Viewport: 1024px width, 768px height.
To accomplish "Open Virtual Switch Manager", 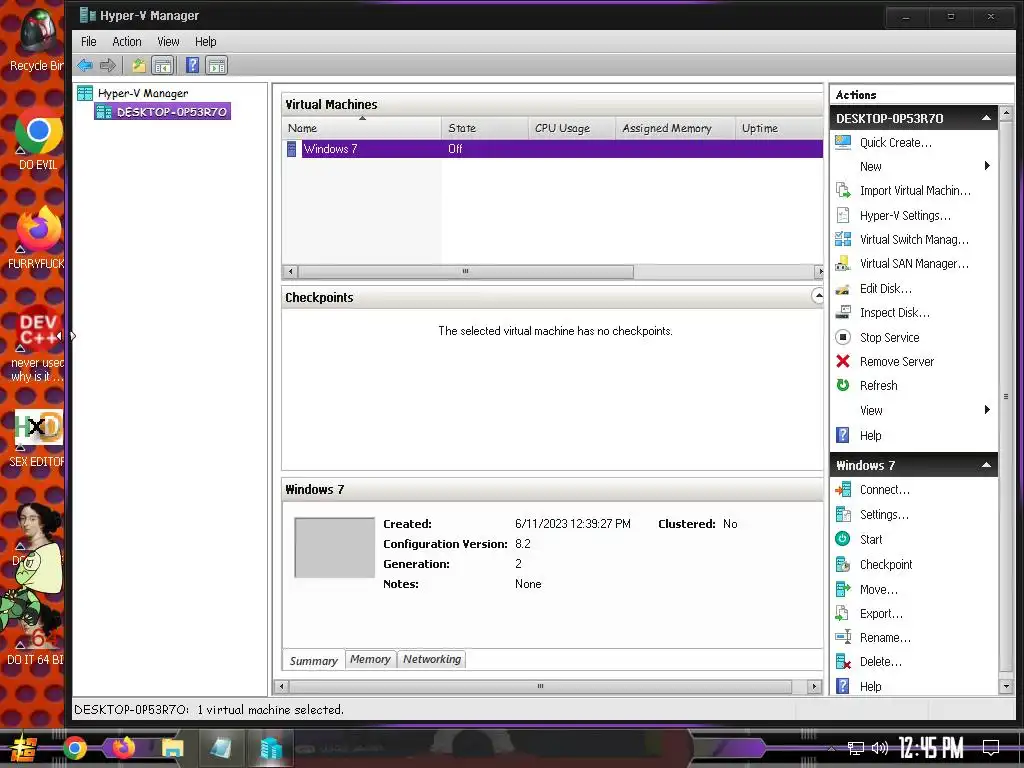I will (914, 240).
